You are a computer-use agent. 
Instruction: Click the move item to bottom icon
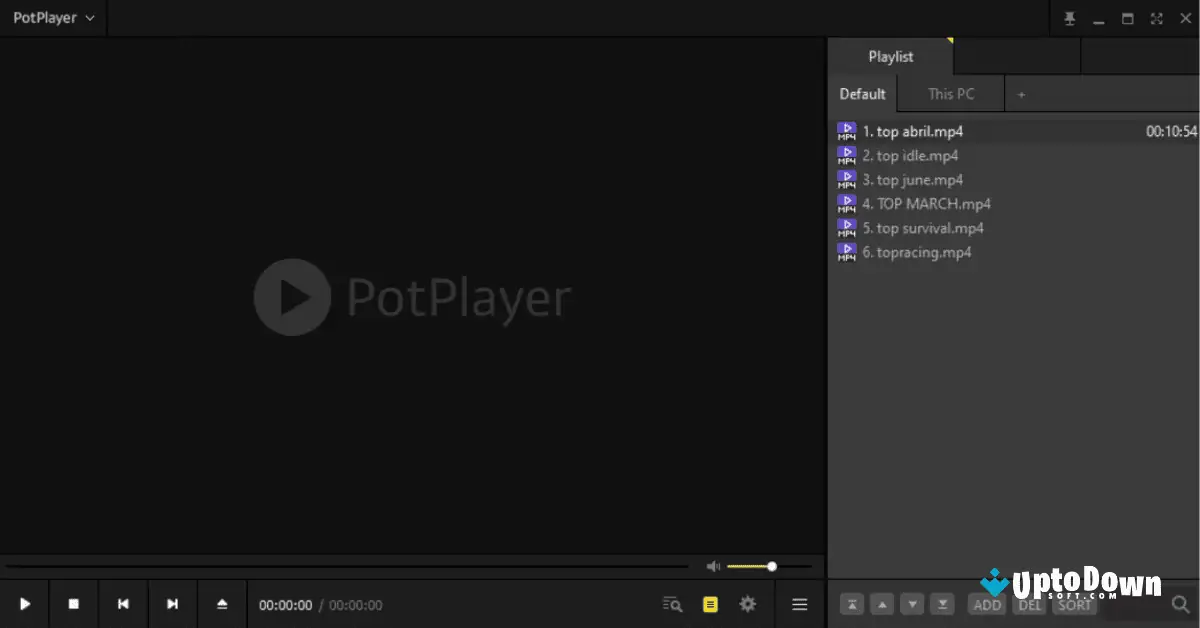(x=941, y=604)
